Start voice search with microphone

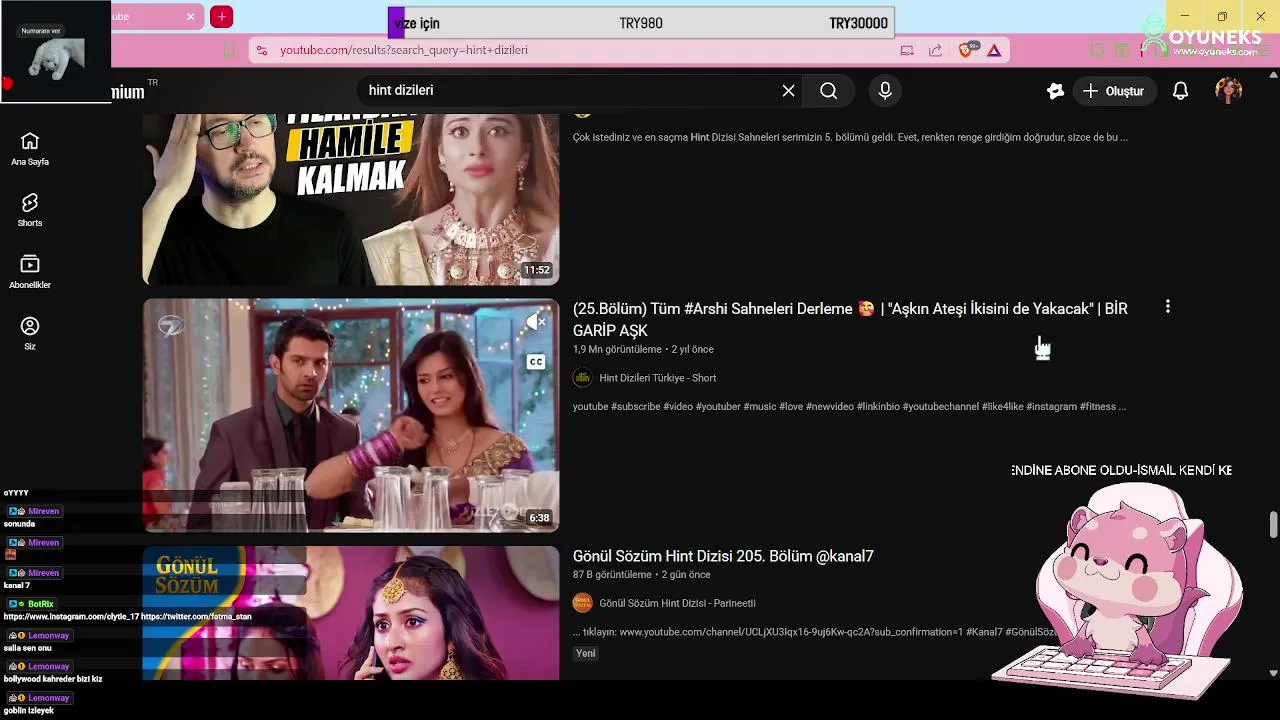point(885,91)
